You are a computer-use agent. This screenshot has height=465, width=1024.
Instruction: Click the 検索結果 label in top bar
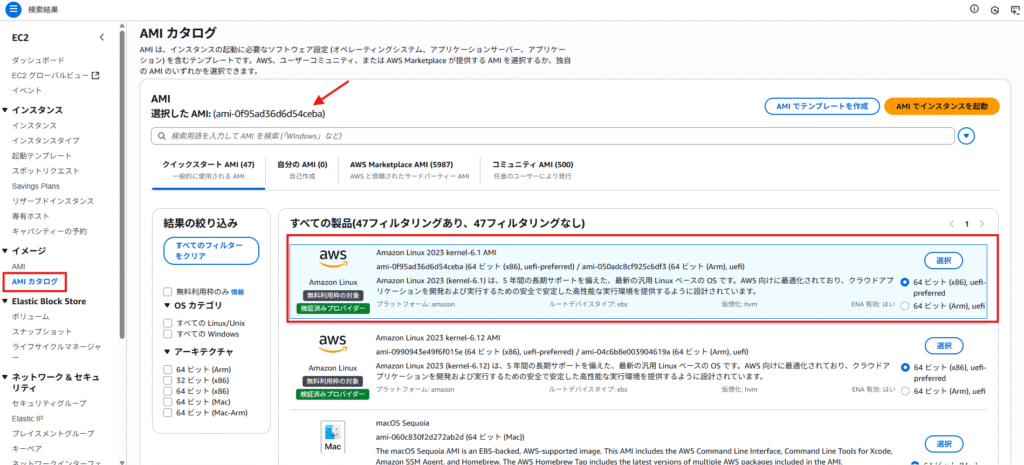click(x=42, y=10)
